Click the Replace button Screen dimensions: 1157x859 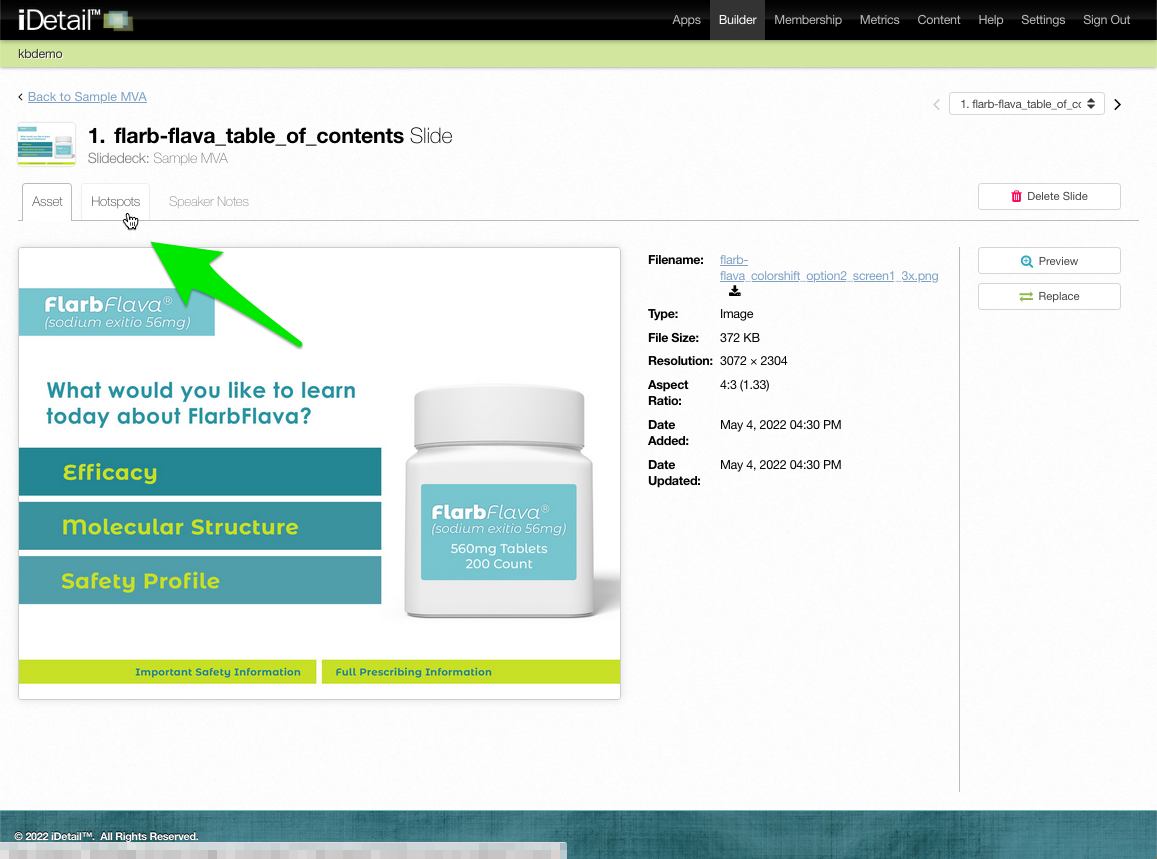[x=1049, y=296]
